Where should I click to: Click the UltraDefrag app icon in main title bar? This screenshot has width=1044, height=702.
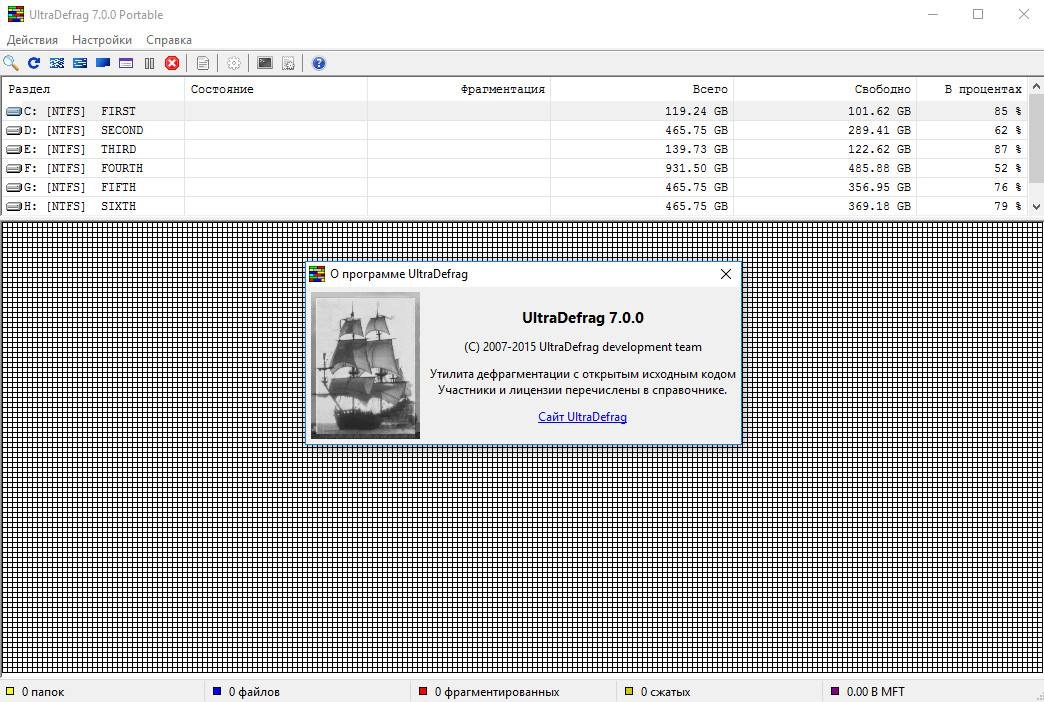pyautogui.click(x=15, y=14)
